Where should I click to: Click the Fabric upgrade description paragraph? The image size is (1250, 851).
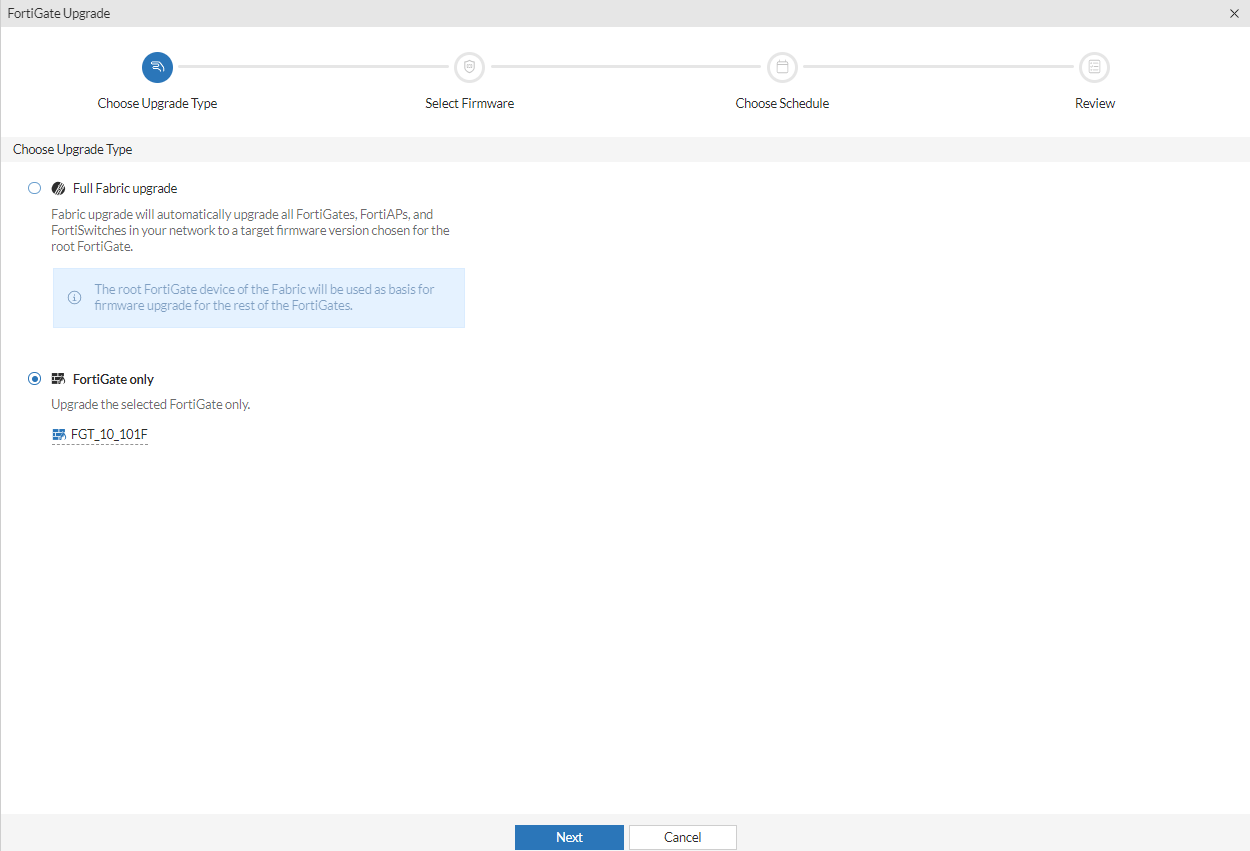(x=250, y=230)
